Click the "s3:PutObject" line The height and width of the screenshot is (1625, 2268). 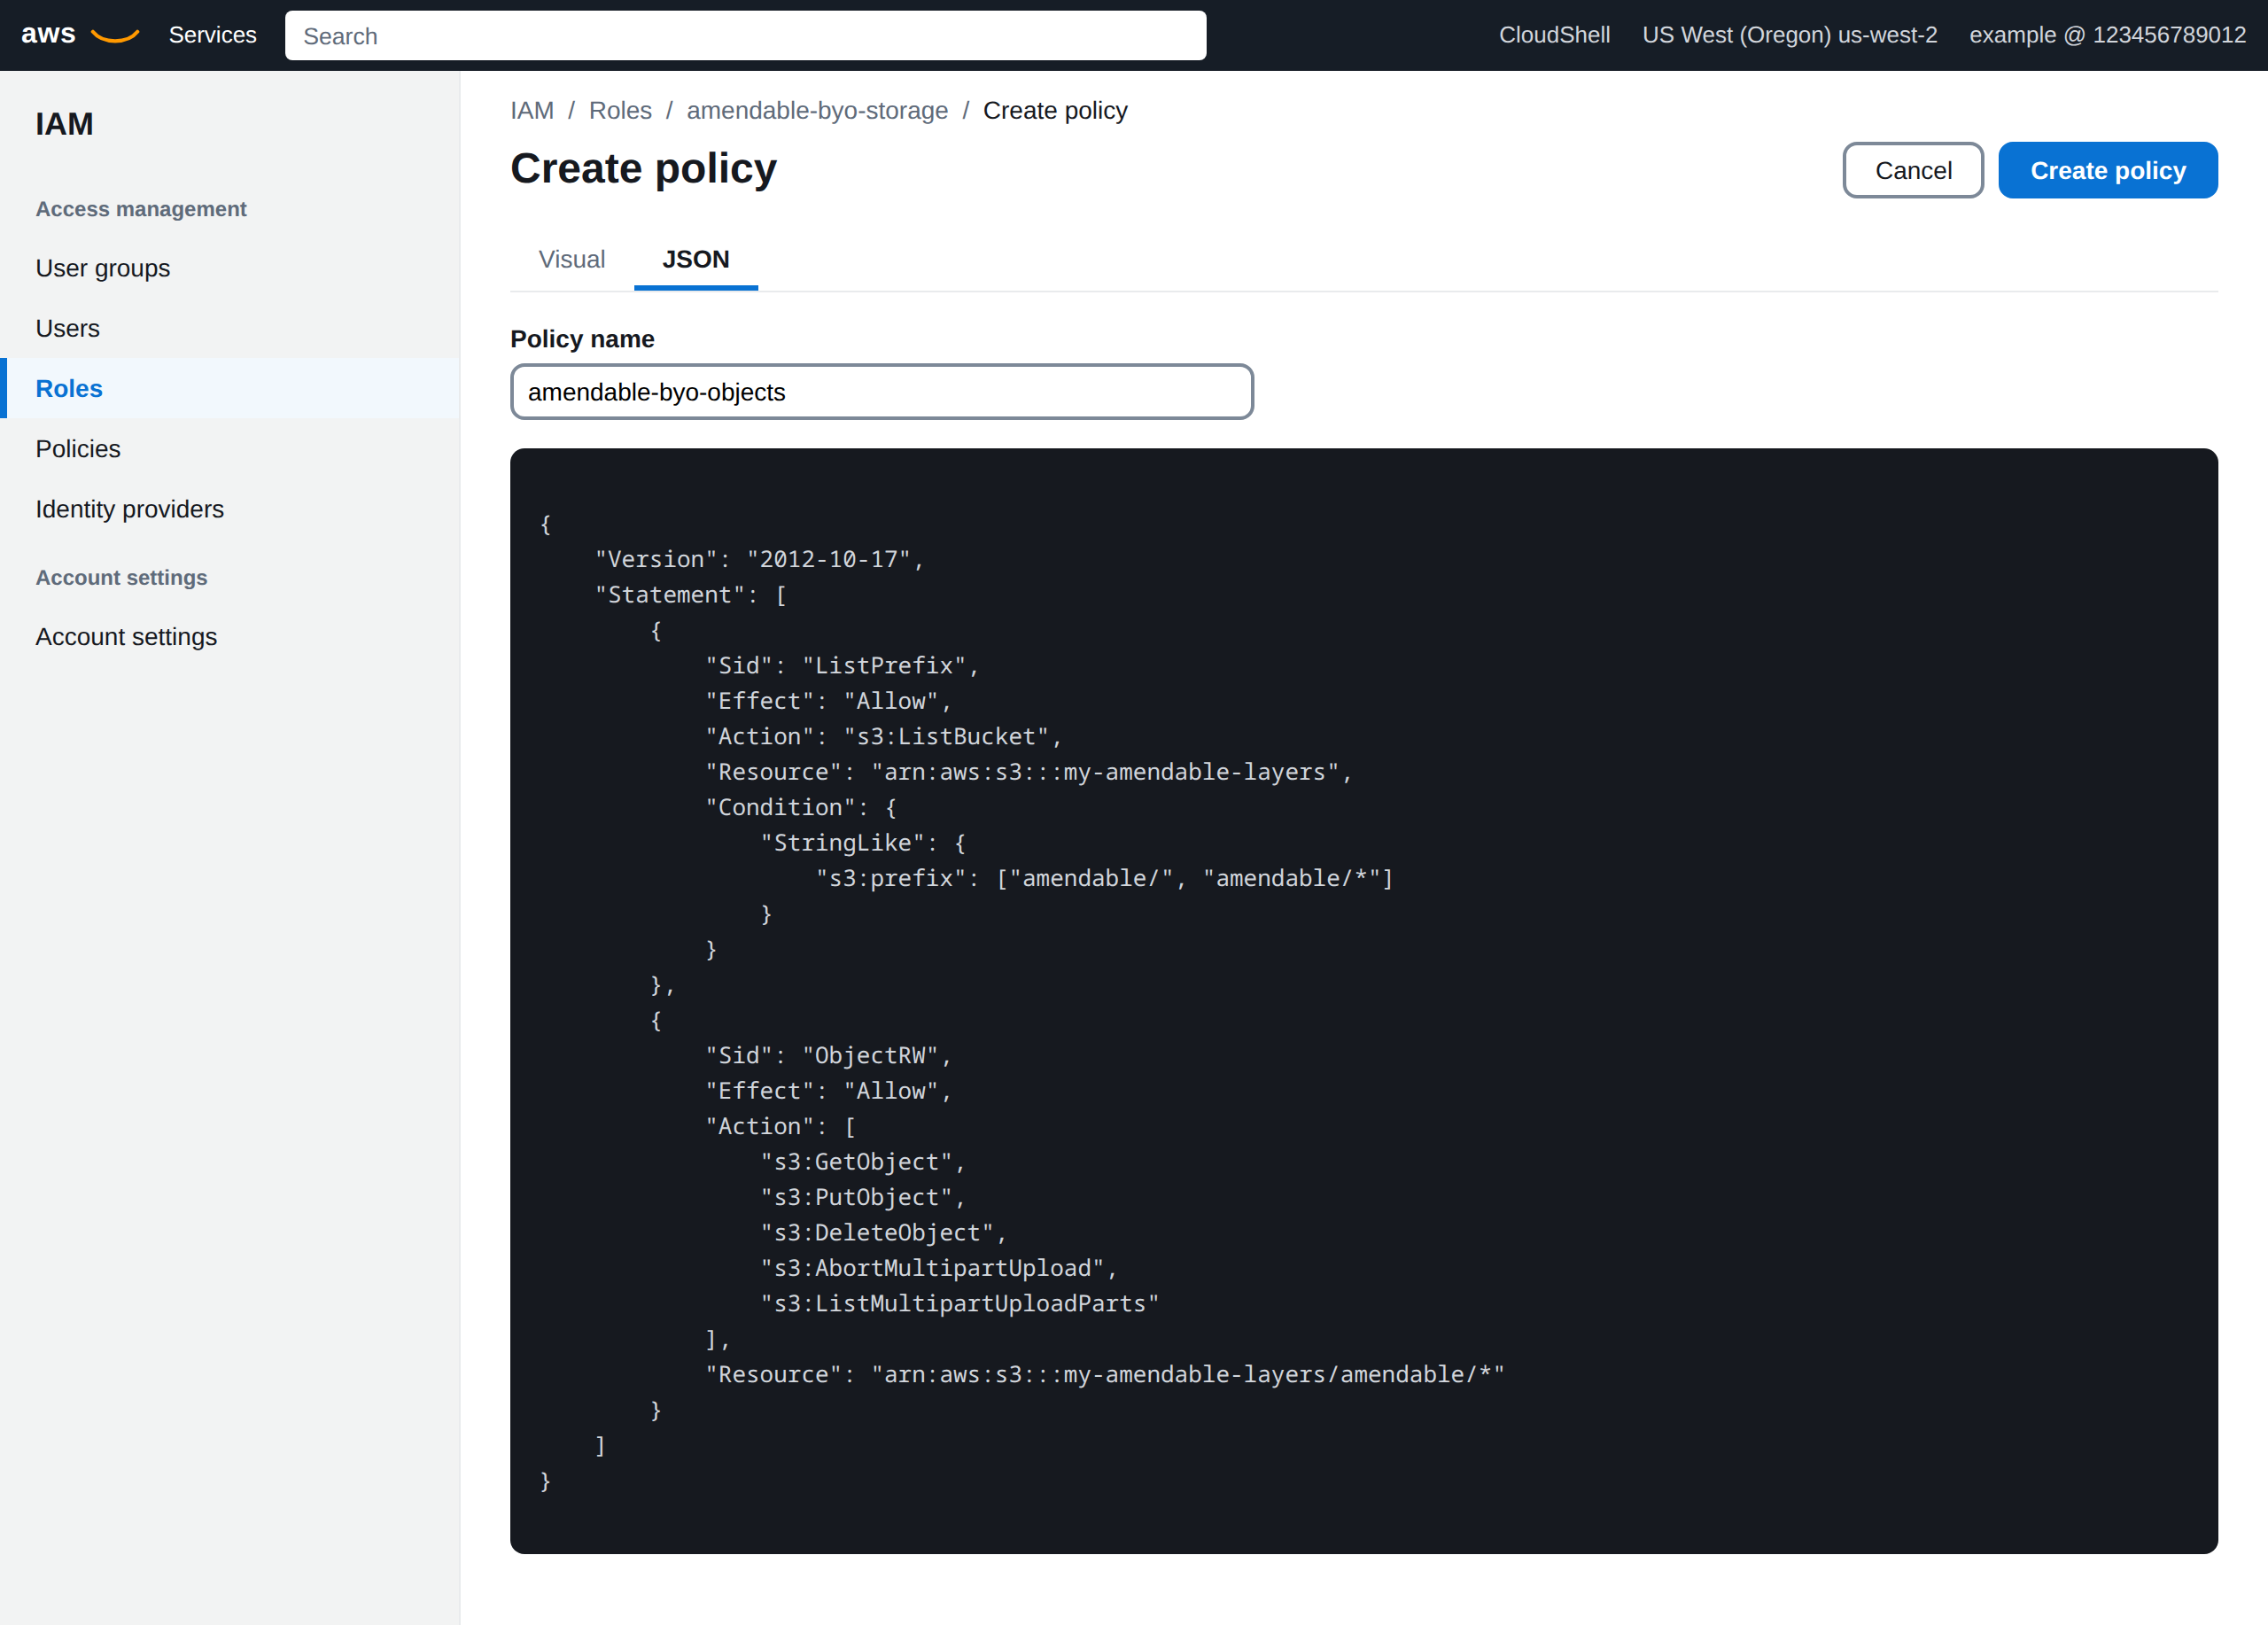point(862,1197)
